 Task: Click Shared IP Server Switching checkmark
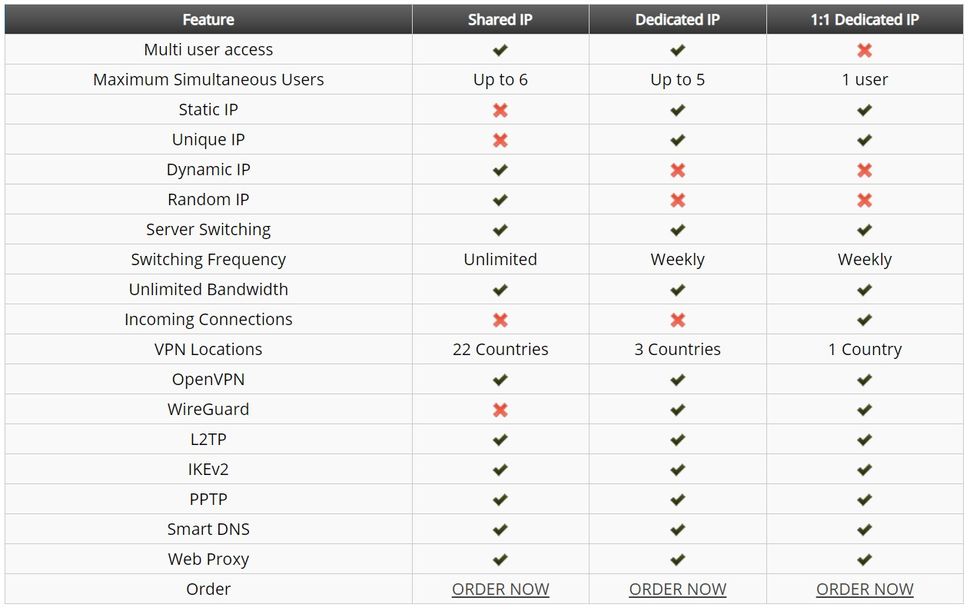pyautogui.click(x=500, y=230)
